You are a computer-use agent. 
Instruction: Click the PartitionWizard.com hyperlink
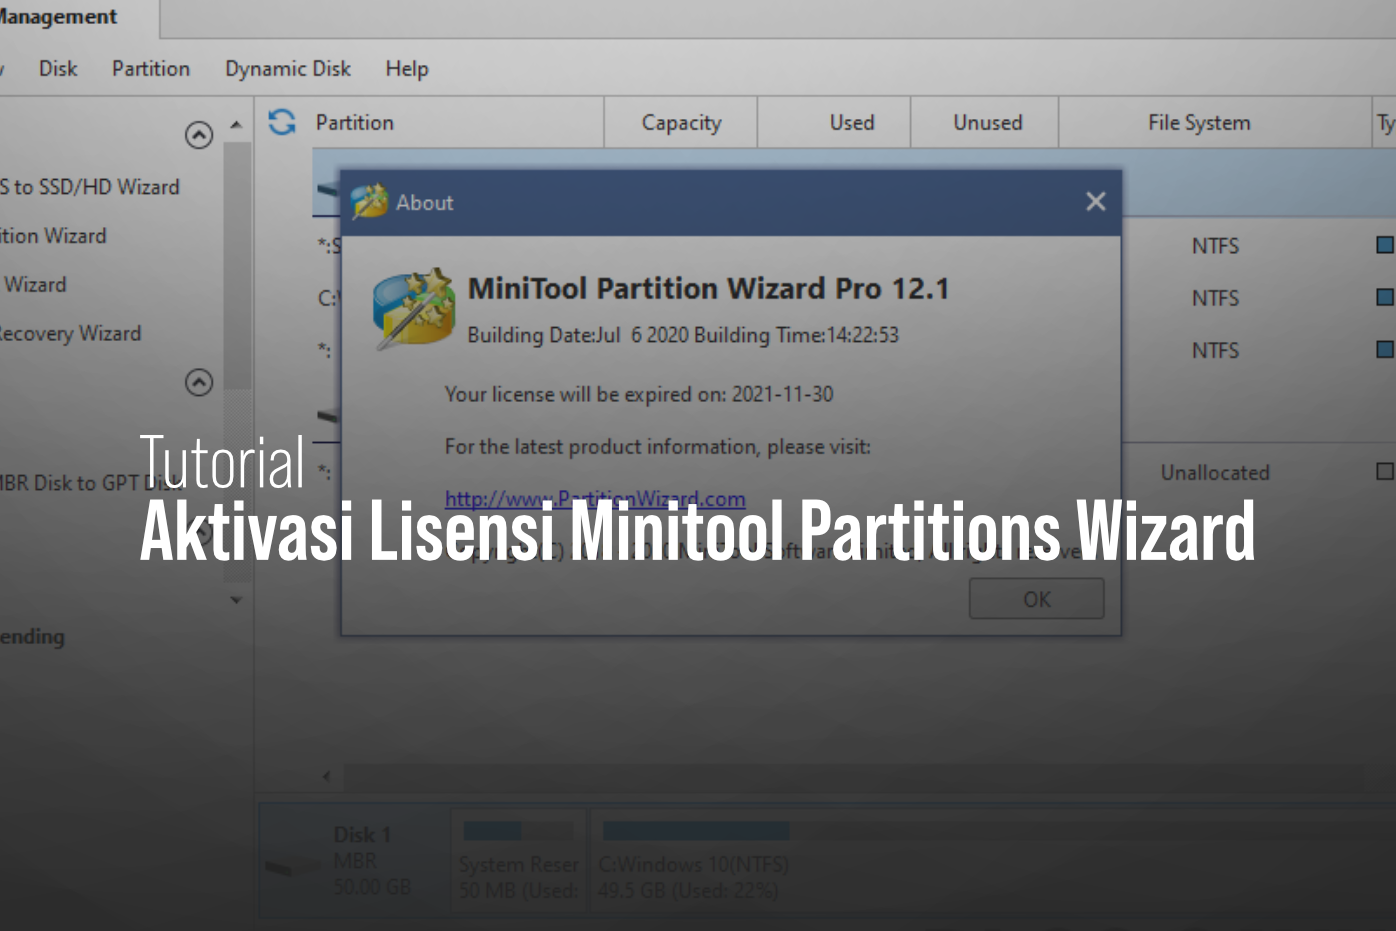tap(595, 498)
